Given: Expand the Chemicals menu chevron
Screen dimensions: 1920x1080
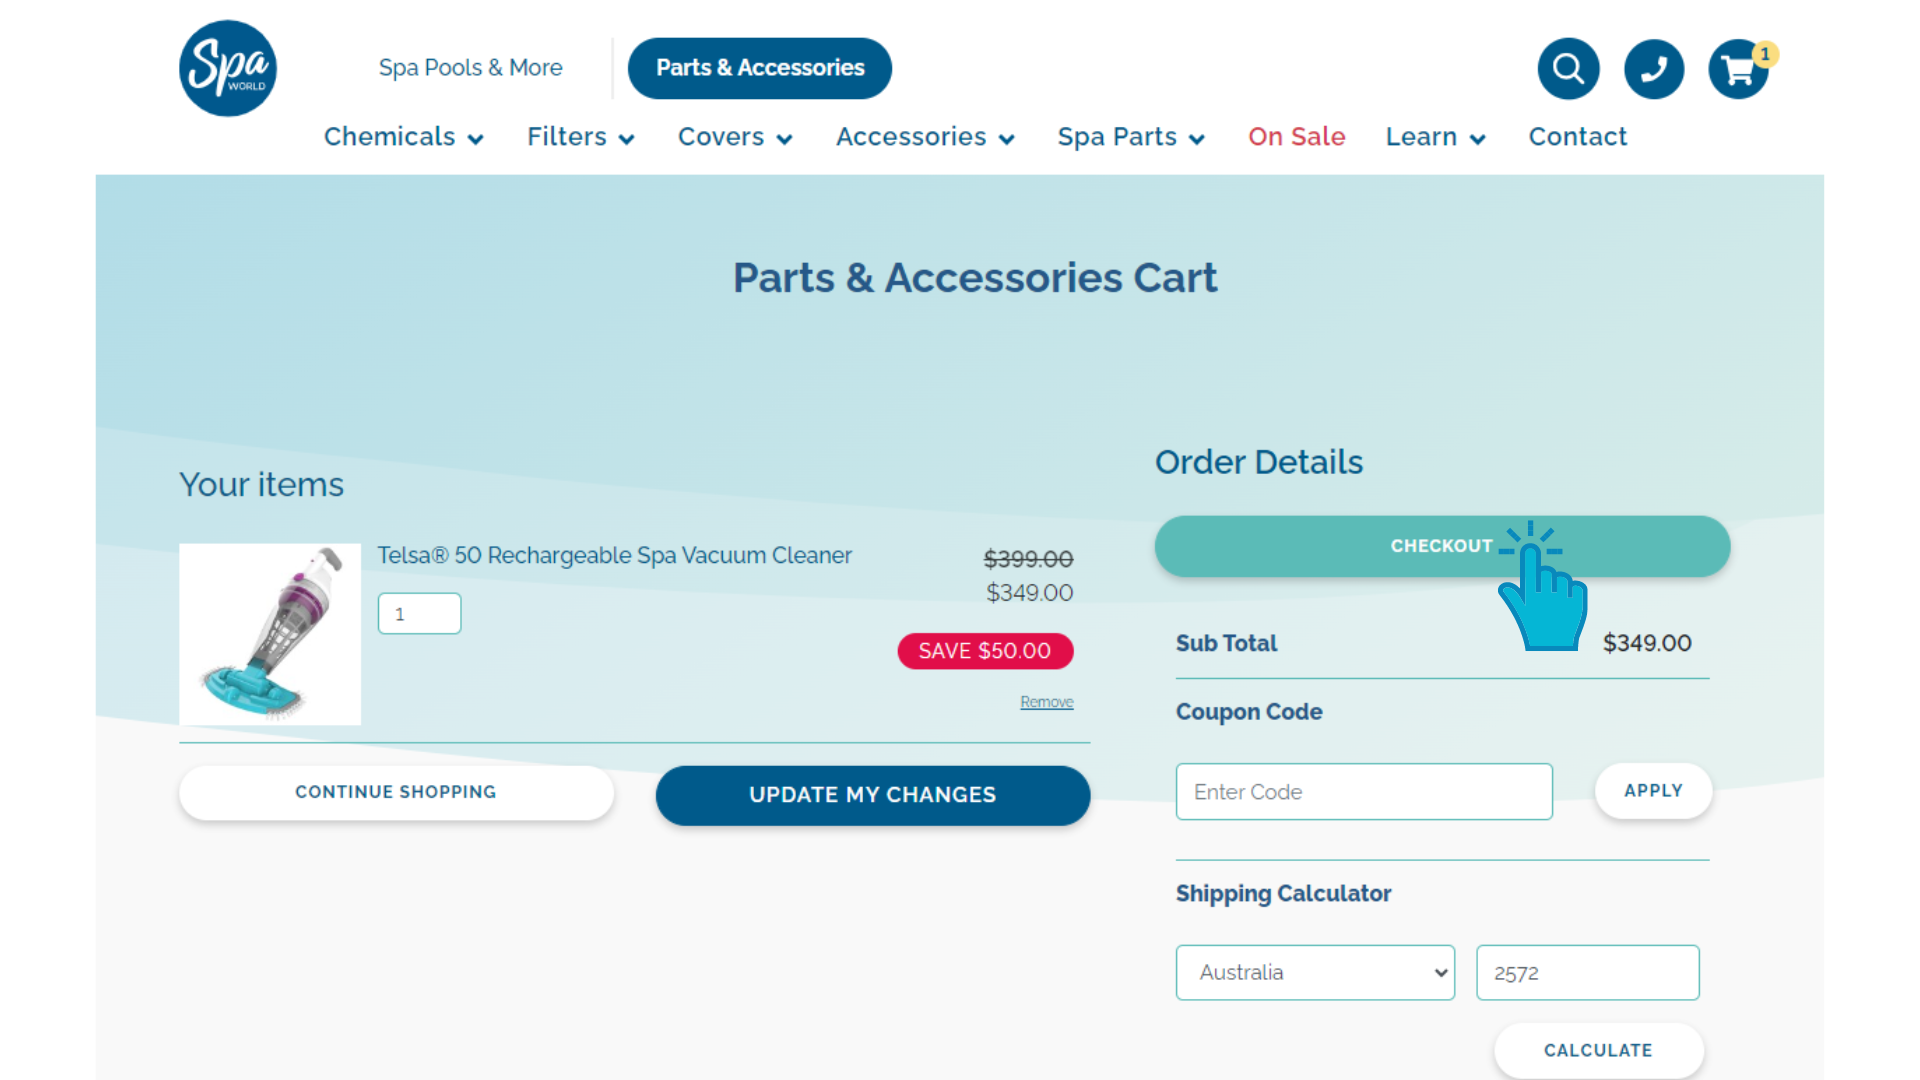Looking at the screenshot, I should [x=476, y=139].
